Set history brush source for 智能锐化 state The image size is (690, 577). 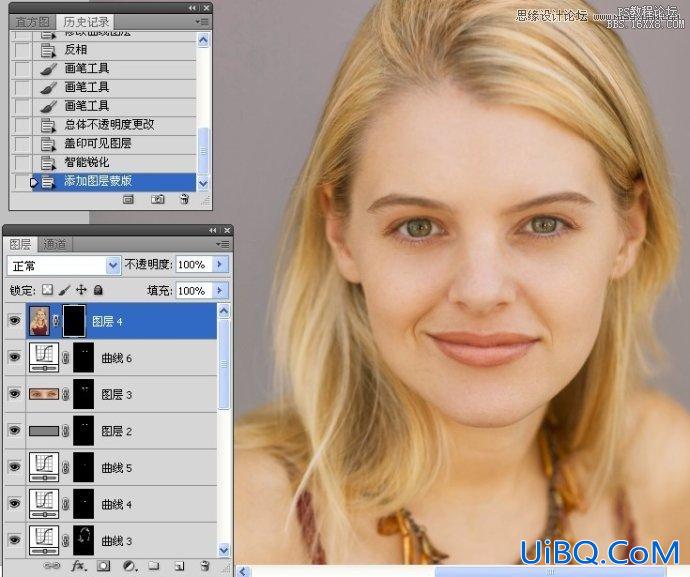click(22, 162)
